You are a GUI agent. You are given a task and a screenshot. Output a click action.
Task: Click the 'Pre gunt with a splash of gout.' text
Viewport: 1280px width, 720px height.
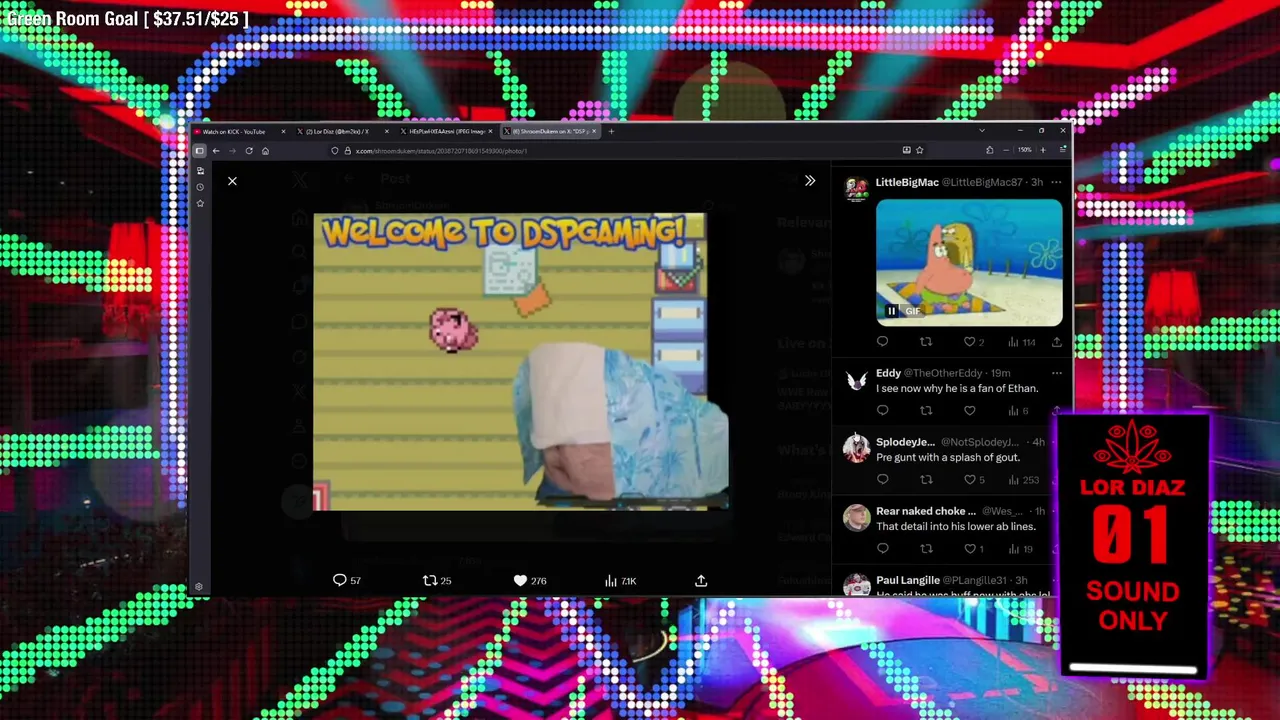pyautogui.click(x=948, y=457)
